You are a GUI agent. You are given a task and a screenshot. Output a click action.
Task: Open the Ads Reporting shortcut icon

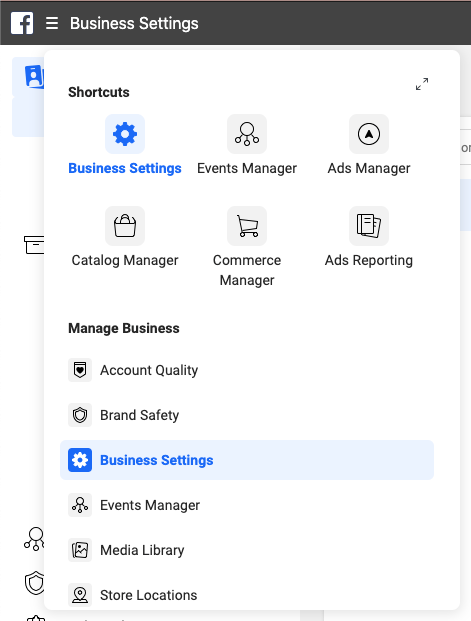click(x=369, y=226)
